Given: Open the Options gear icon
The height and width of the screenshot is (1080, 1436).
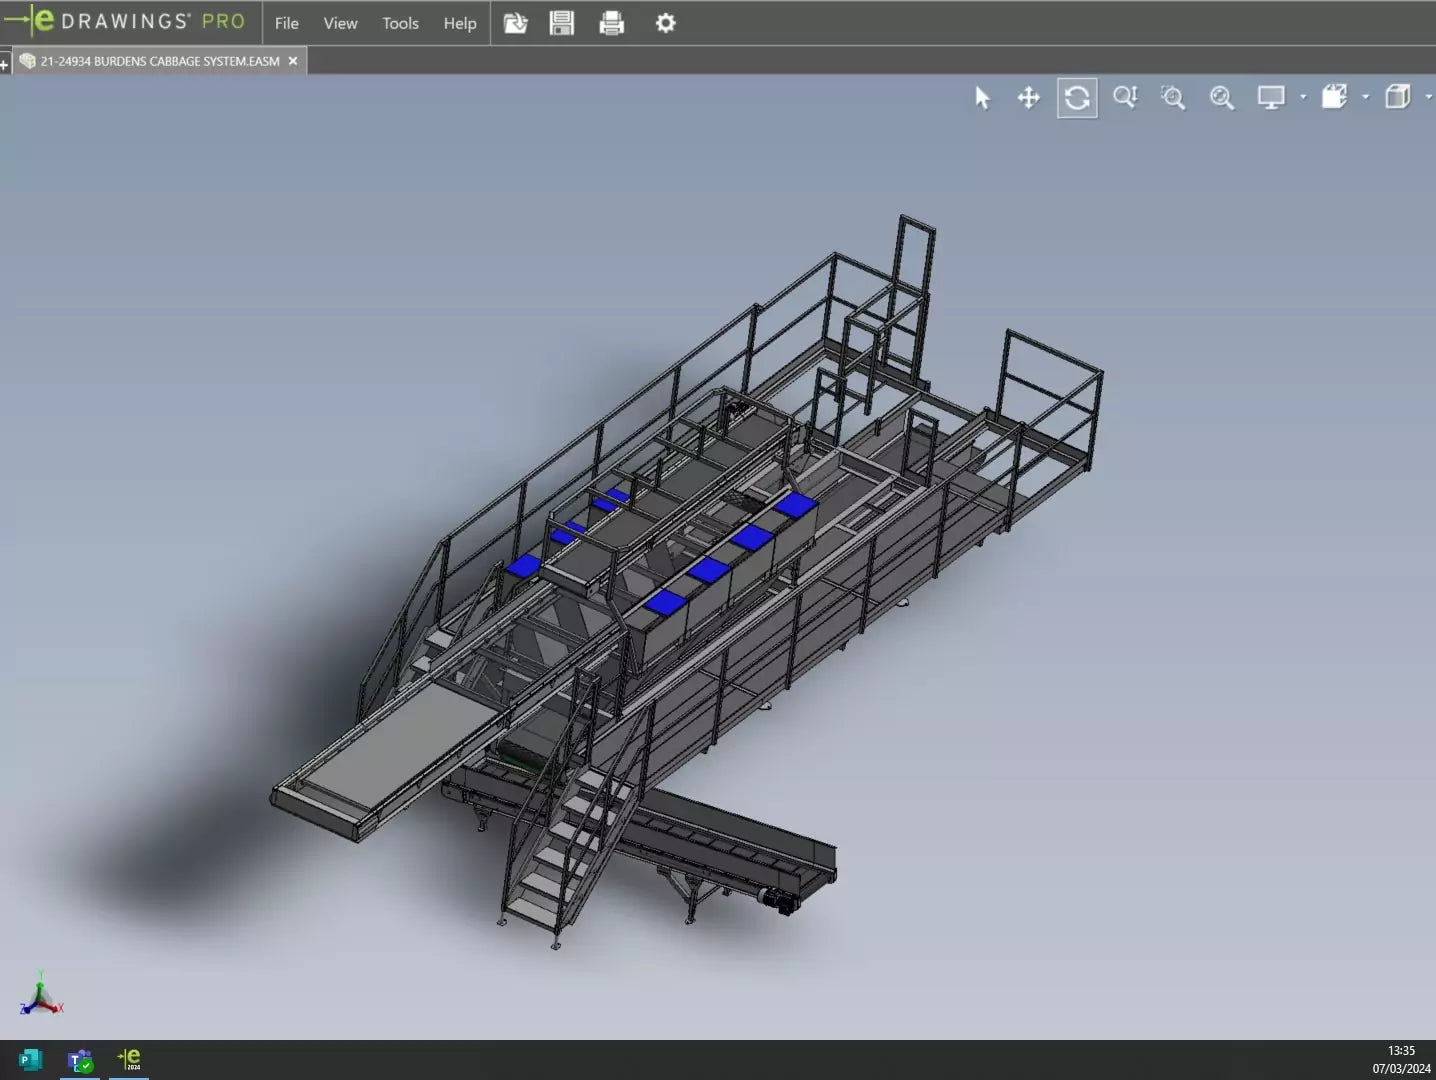Looking at the screenshot, I should 665,23.
